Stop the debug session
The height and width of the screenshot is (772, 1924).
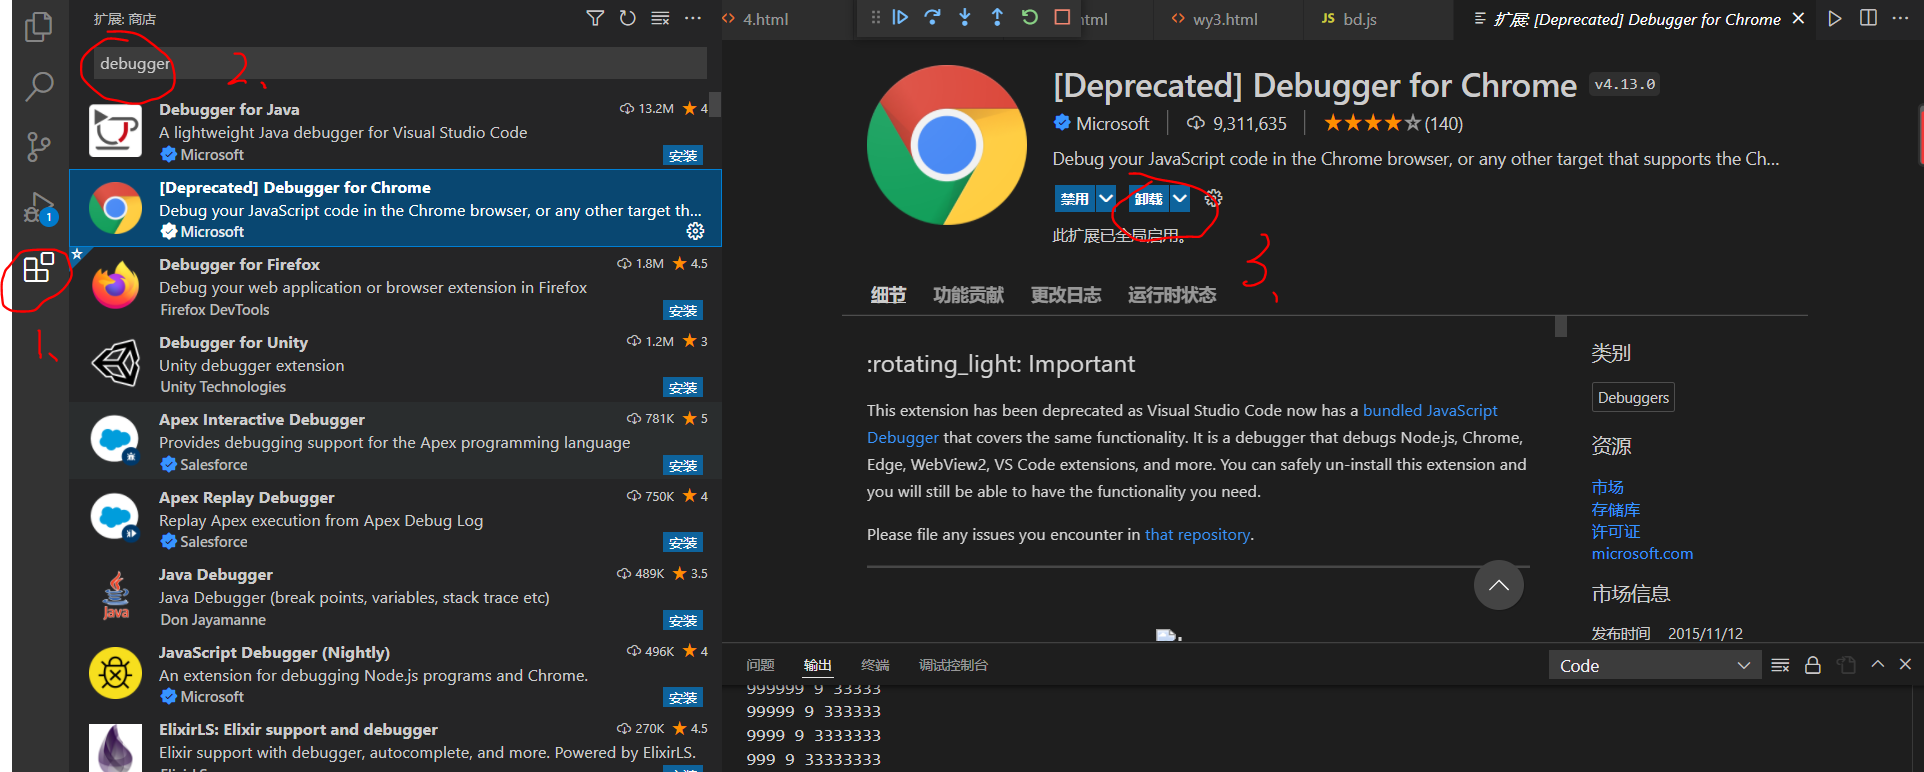[1062, 17]
